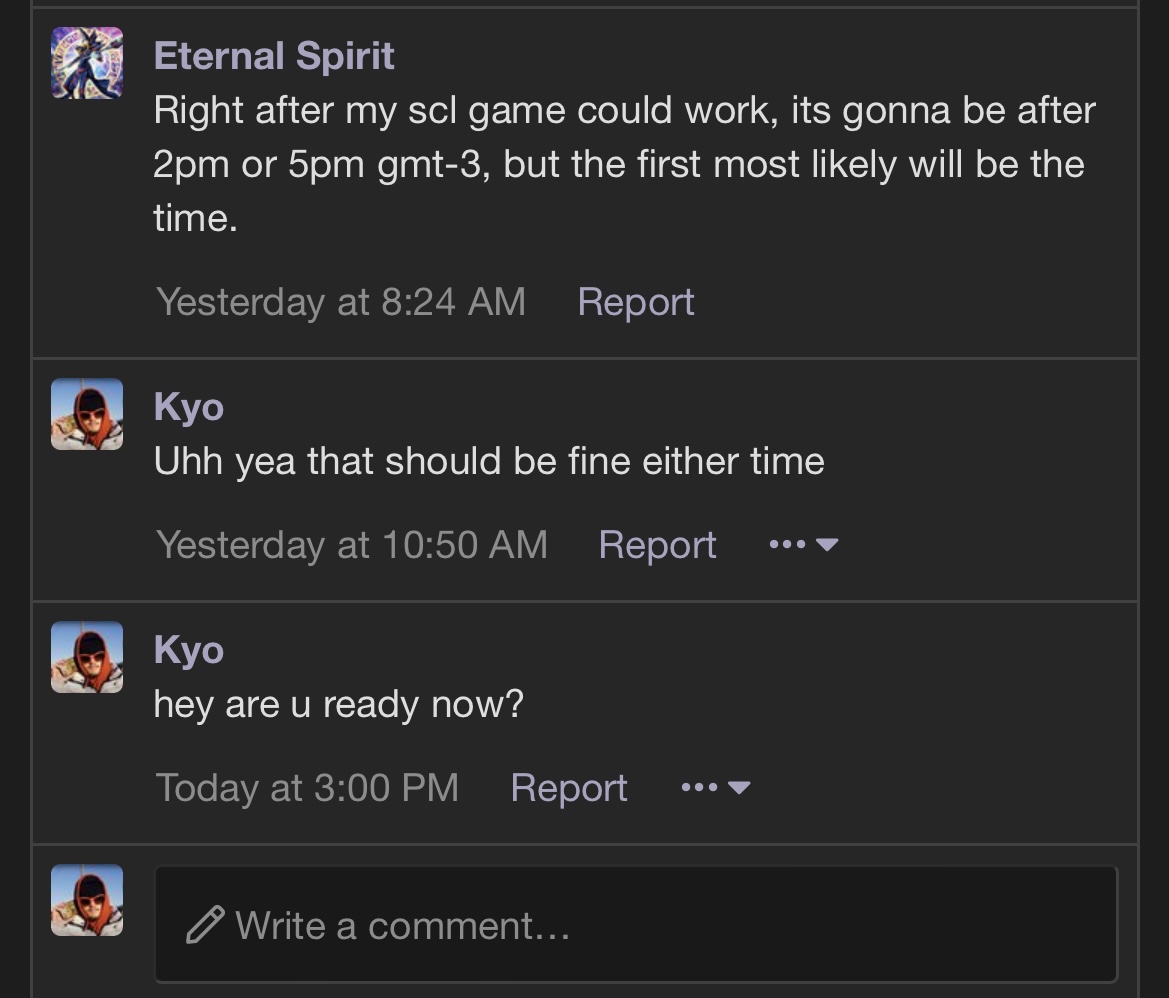This screenshot has width=1169, height=998.
Task: Click the "Yesterday at 10:50 AM" timestamp
Action: pos(352,545)
